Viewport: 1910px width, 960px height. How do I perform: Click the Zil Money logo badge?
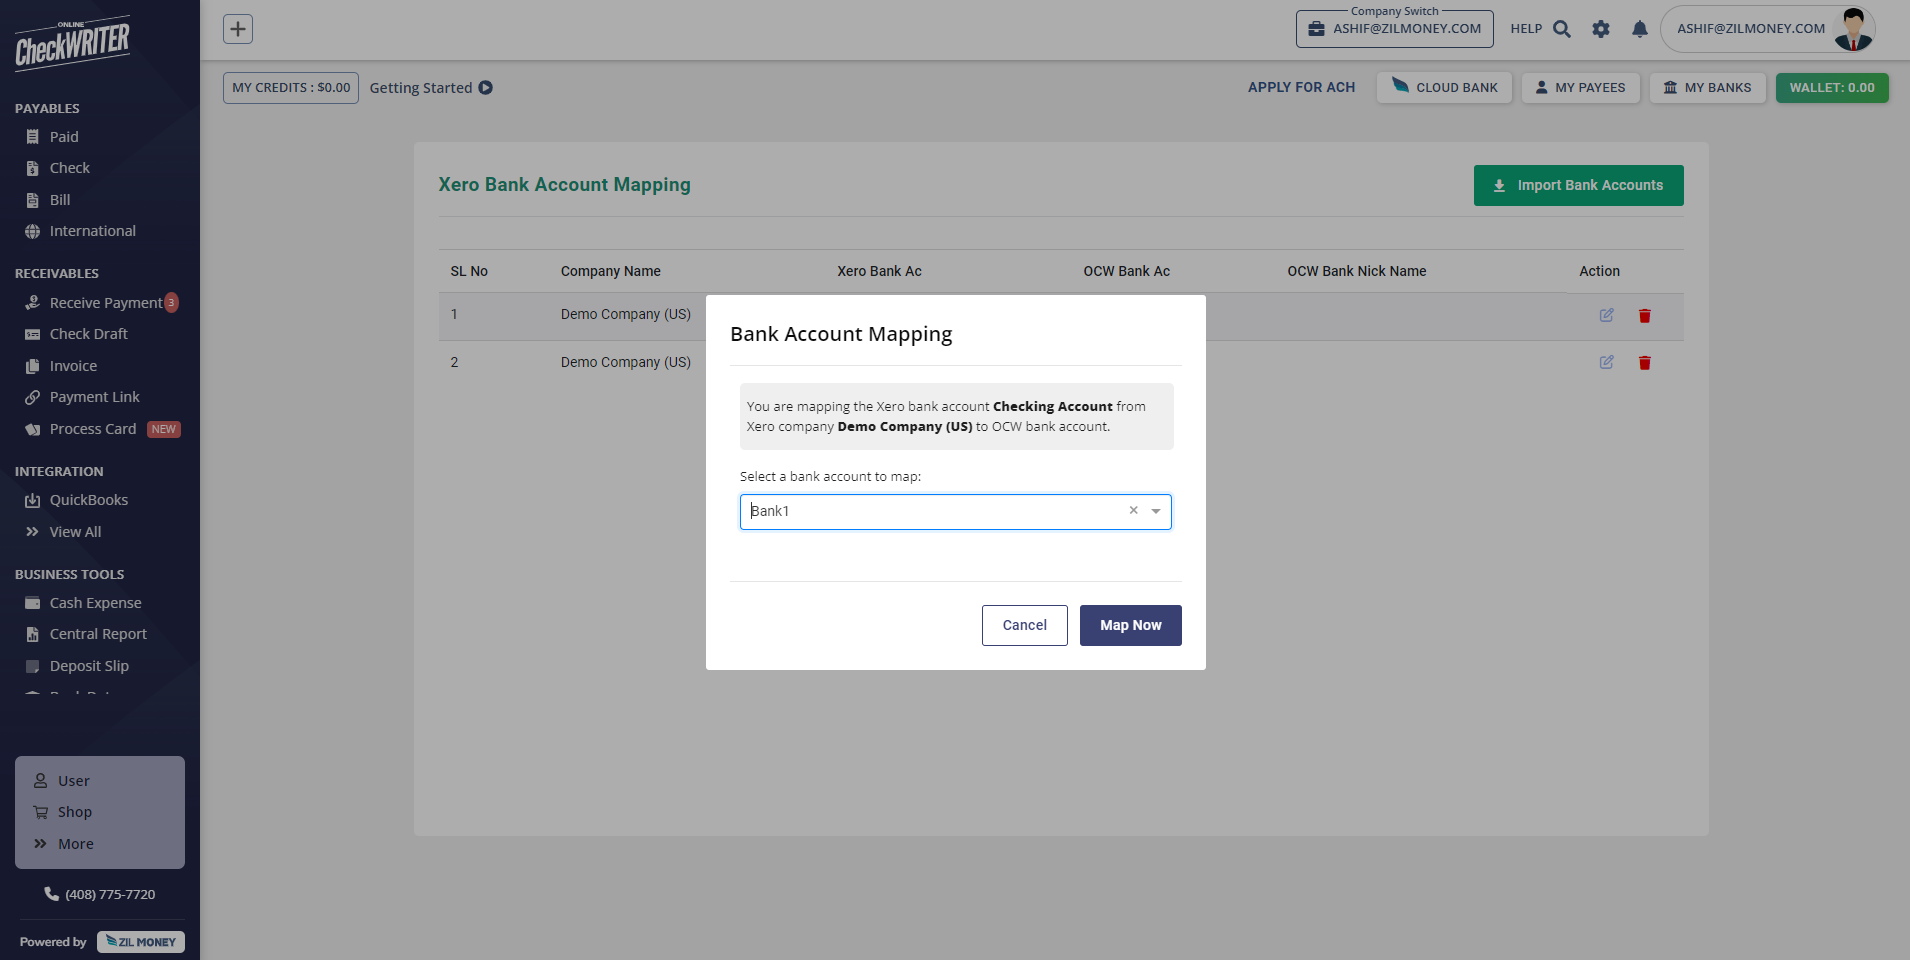tap(141, 942)
